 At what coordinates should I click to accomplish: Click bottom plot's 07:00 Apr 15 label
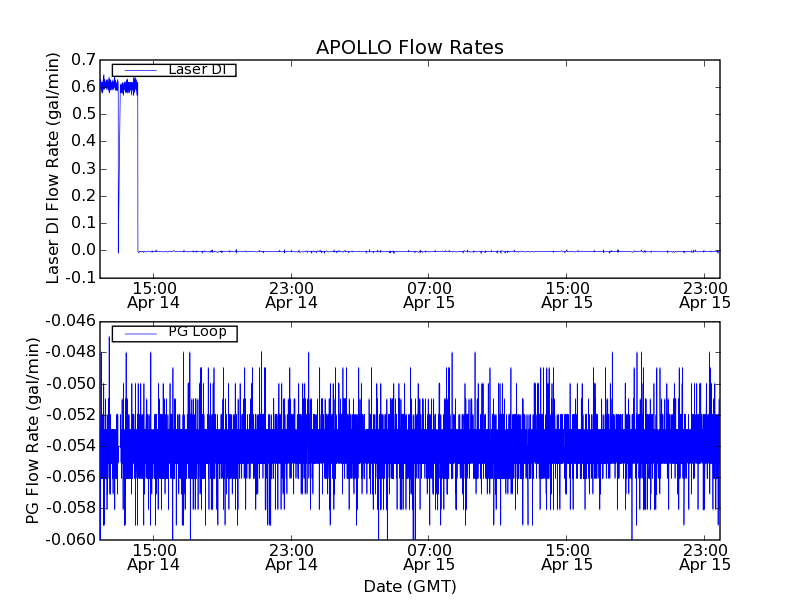pyautogui.click(x=429, y=558)
